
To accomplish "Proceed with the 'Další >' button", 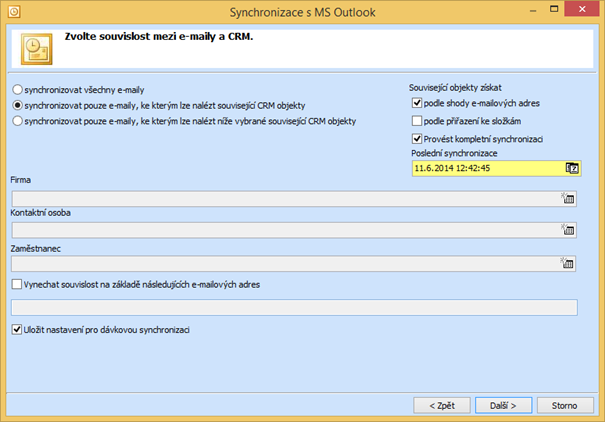I will 504,405.
